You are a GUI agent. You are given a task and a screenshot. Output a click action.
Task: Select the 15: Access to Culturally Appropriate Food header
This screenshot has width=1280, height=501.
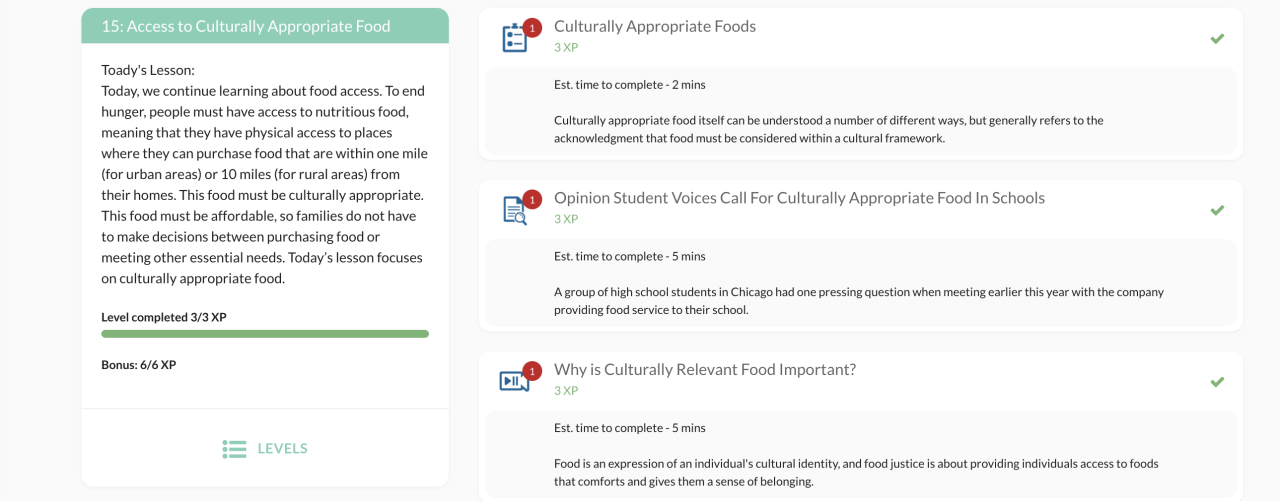(x=246, y=26)
